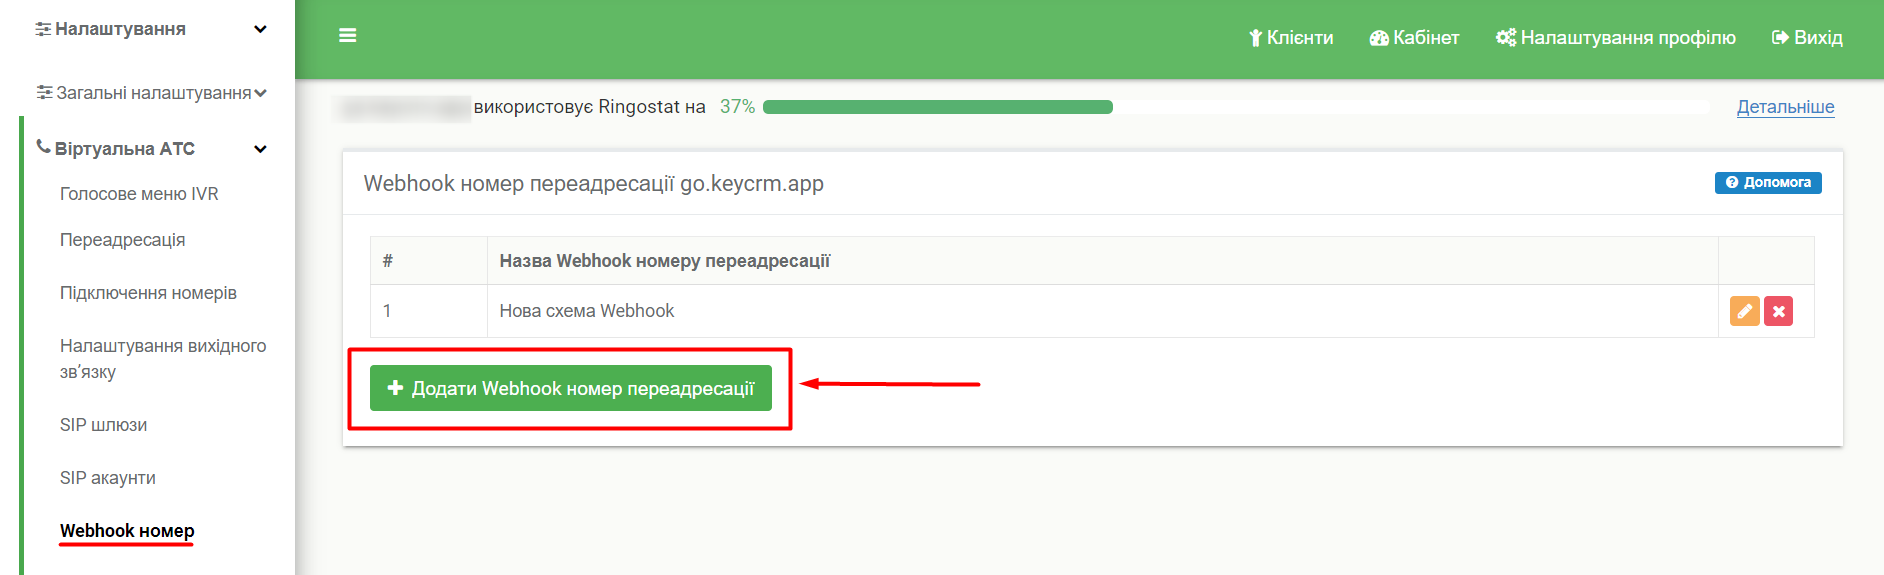Select SIP шлюзи in sidebar
This screenshot has height=575, width=1884.
103,425
